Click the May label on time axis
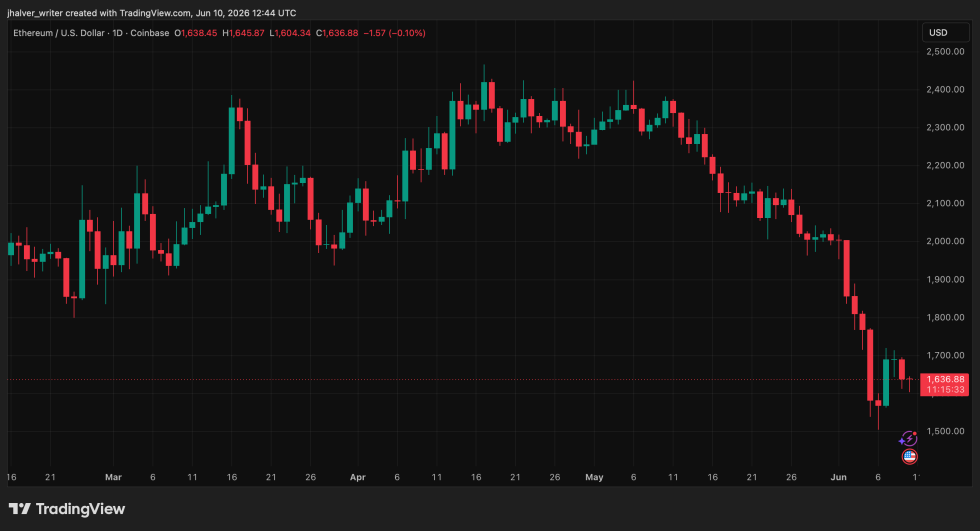The image size is (980, 531). point(594,477)
